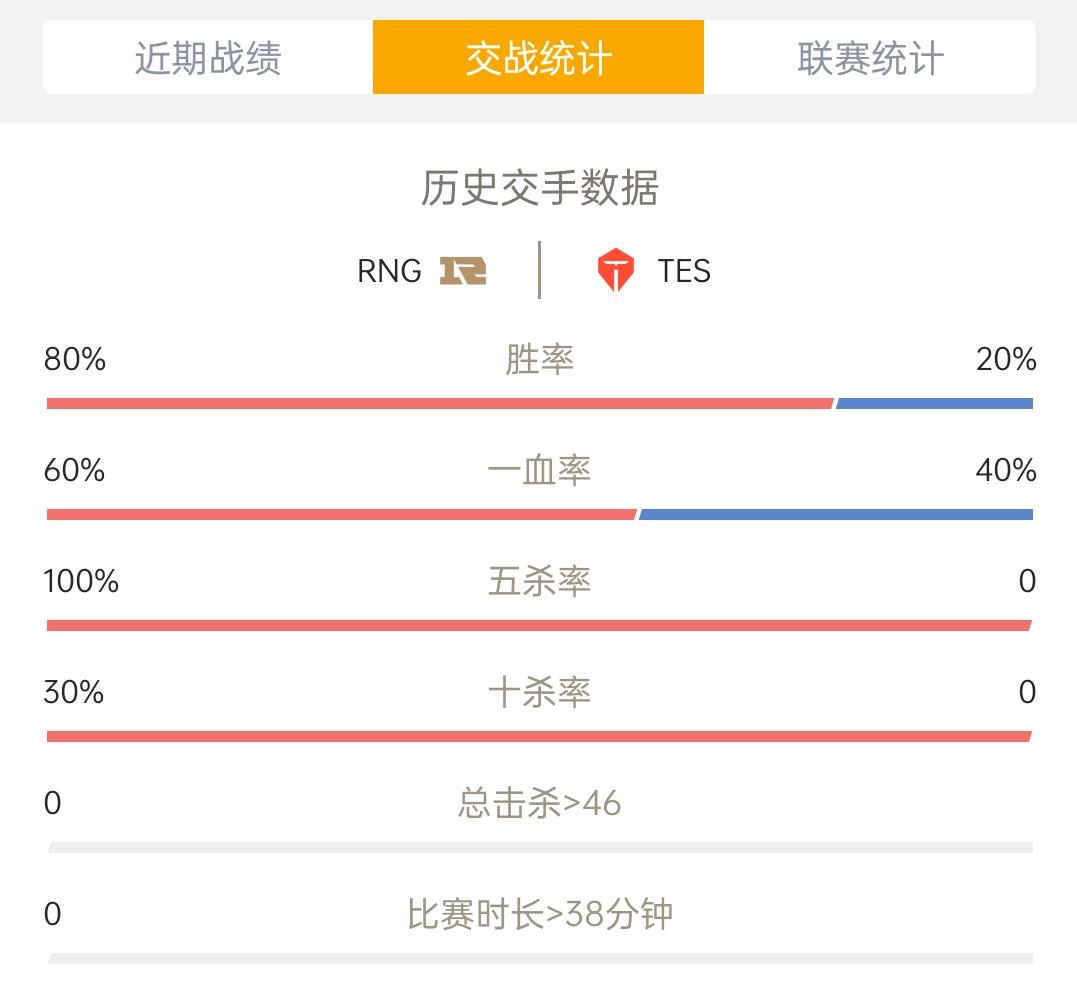This screenshot has height=998, width=1077.
Task: Click the empty 比赛时长>38分钟 bar
Action: [540, 958]
